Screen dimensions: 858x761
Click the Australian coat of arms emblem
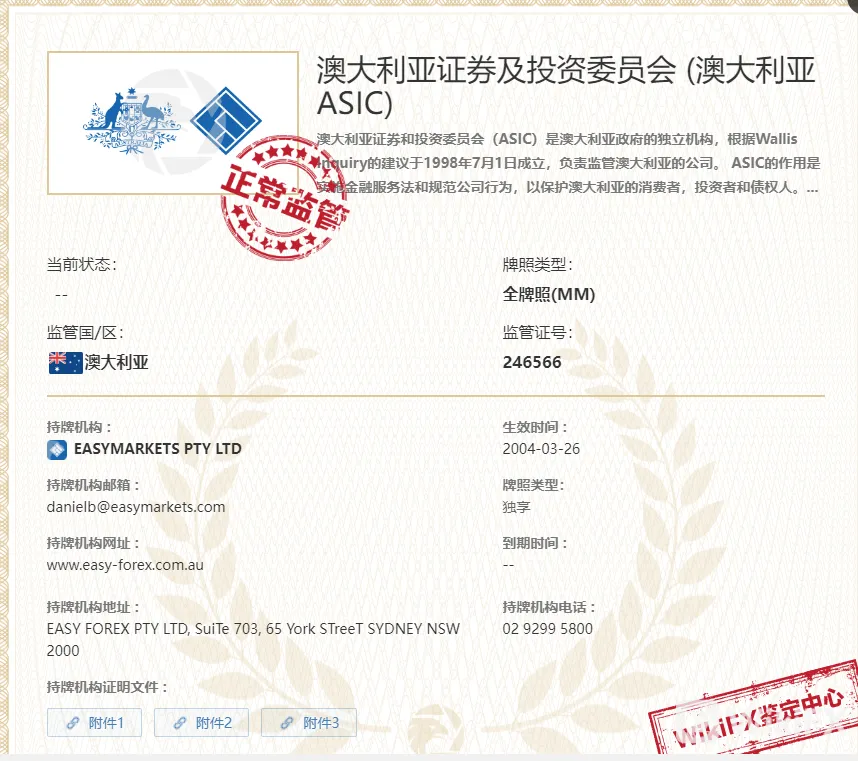click(x=131, y=121)
